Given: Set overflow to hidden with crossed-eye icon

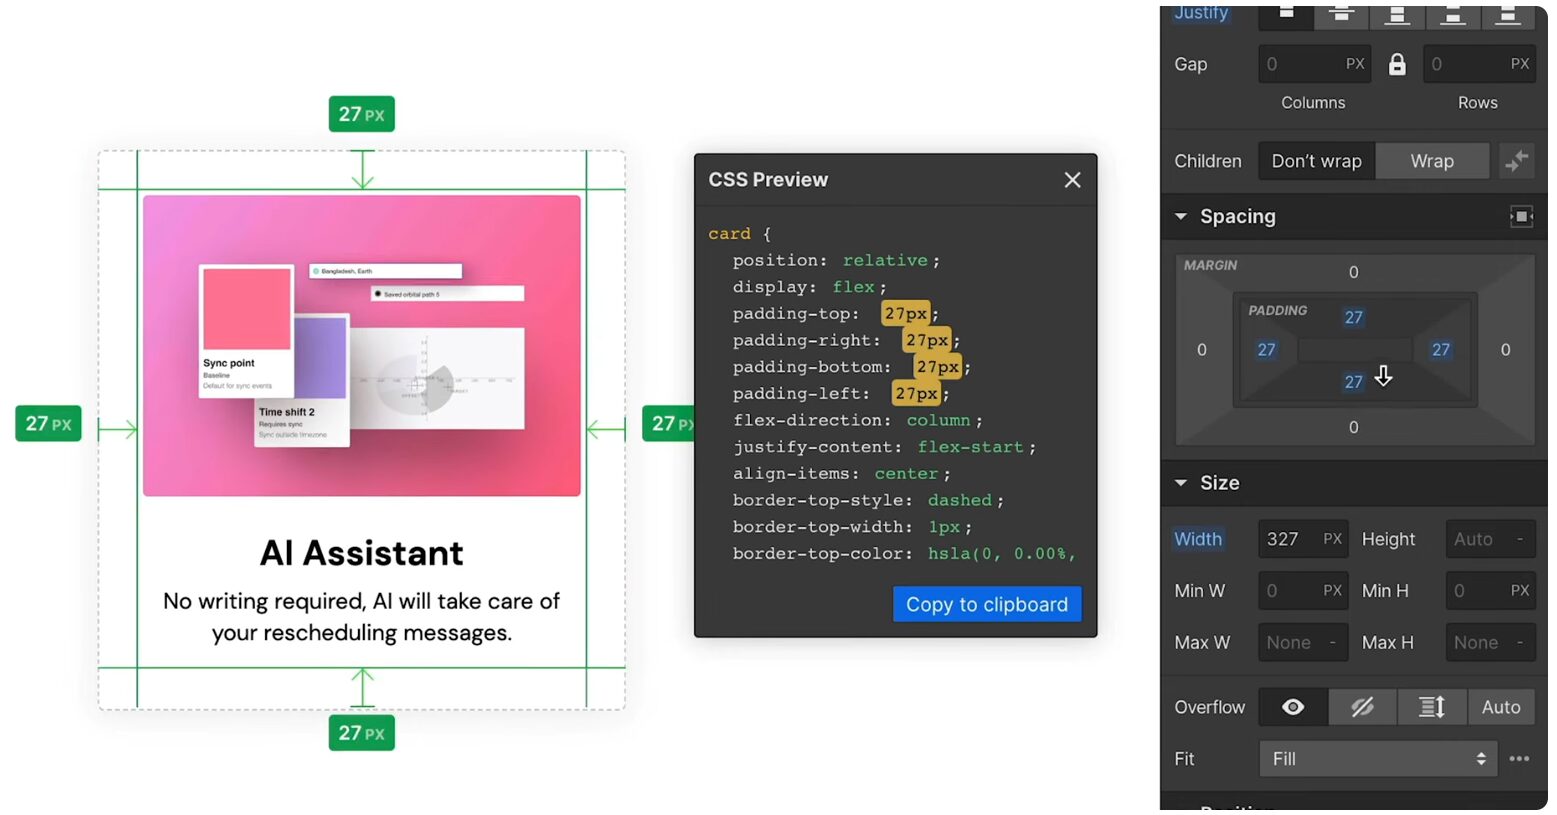Looking at the screenshot, I should 1362,707.
